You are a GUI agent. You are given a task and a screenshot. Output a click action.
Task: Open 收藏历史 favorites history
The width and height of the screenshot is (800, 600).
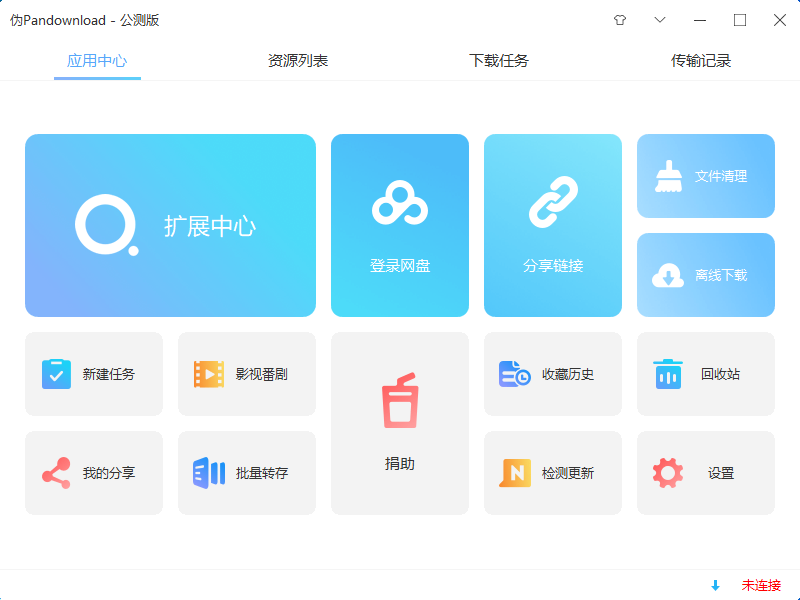tap(553, 373)
